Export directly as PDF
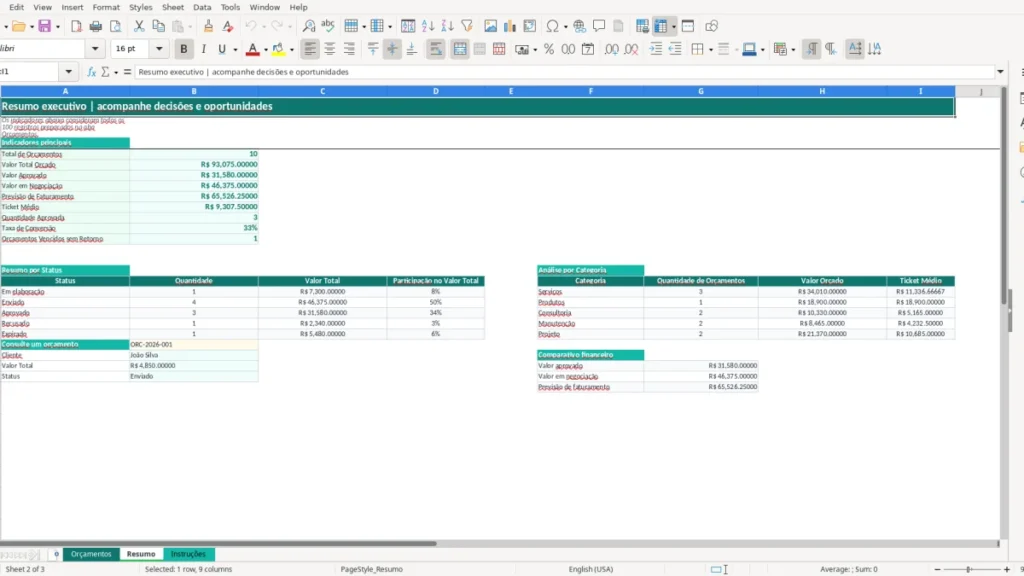Image resolution: width=1024 pixels, height=576 pixels. click(x=76, y=26)
